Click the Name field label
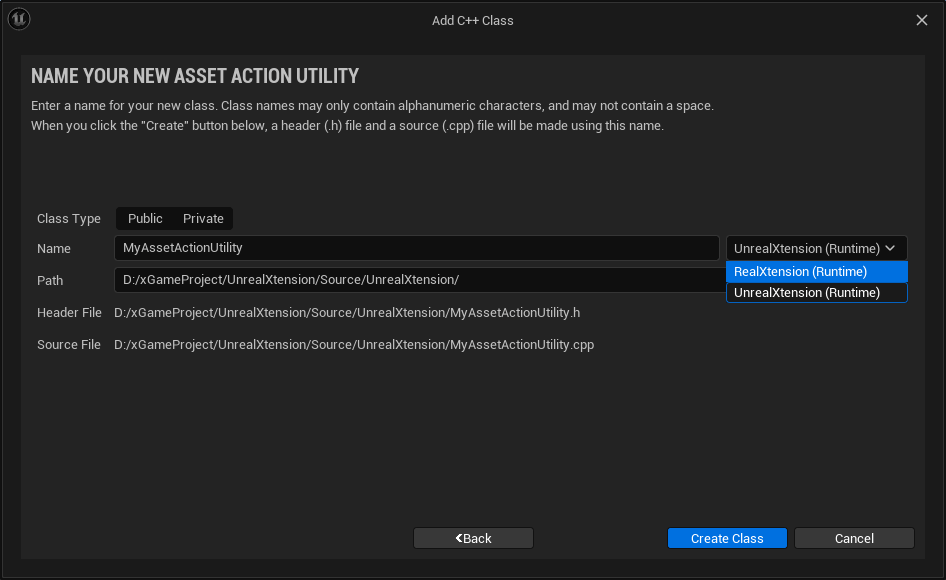Viewport: 946px width, 580px height. (x=54, y=249)
